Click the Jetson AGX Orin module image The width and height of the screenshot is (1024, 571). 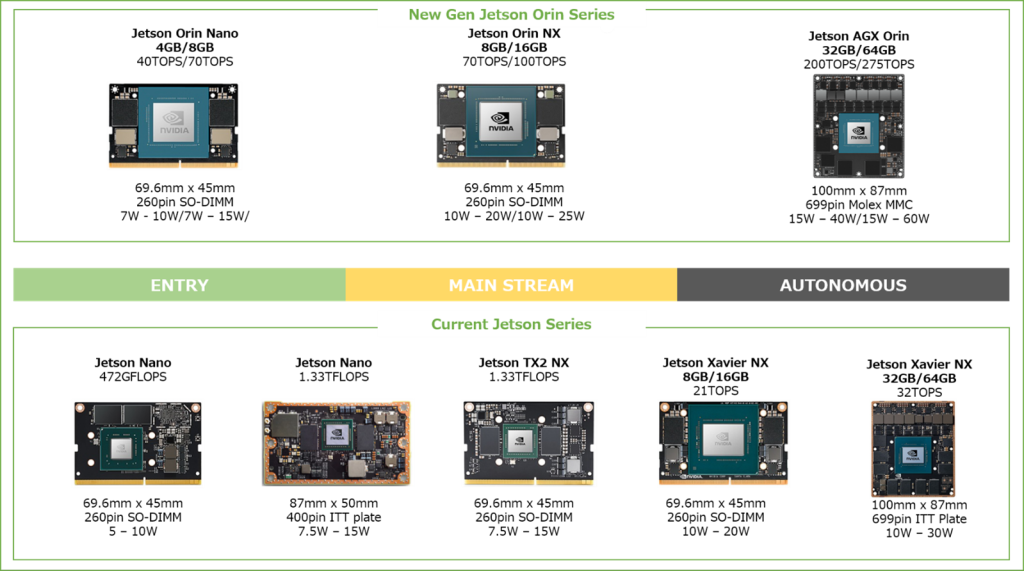coord(858,126)
